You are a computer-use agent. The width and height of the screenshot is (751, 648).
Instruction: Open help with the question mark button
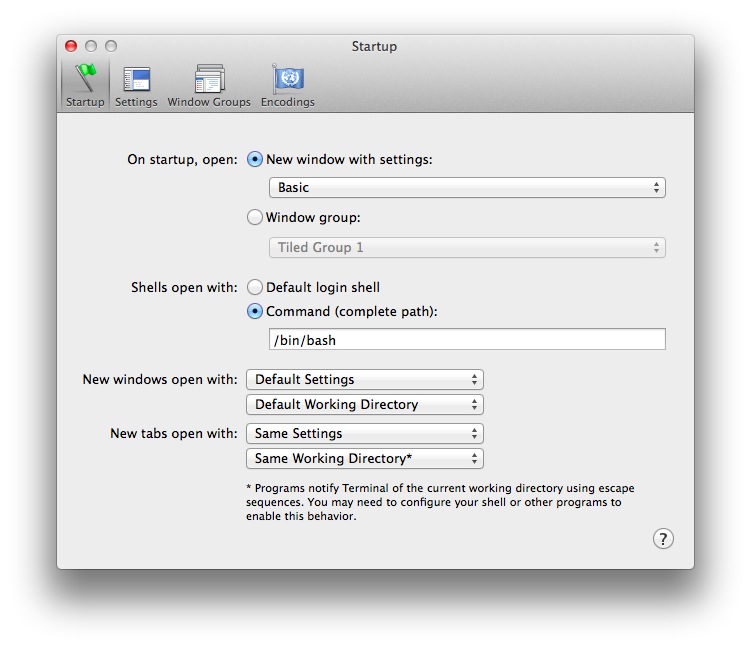663,539
